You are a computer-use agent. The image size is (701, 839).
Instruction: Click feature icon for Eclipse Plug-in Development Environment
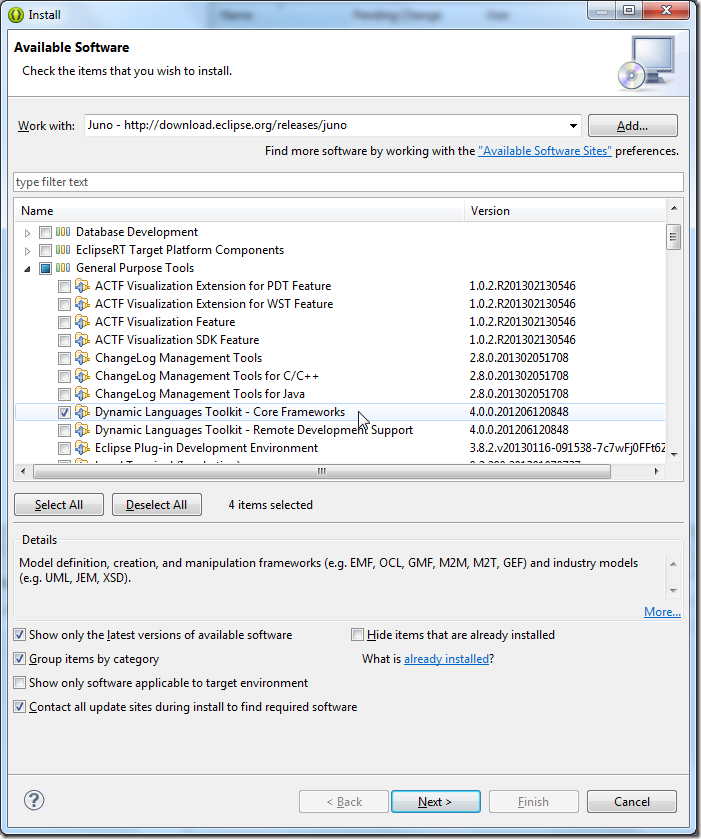82,448
